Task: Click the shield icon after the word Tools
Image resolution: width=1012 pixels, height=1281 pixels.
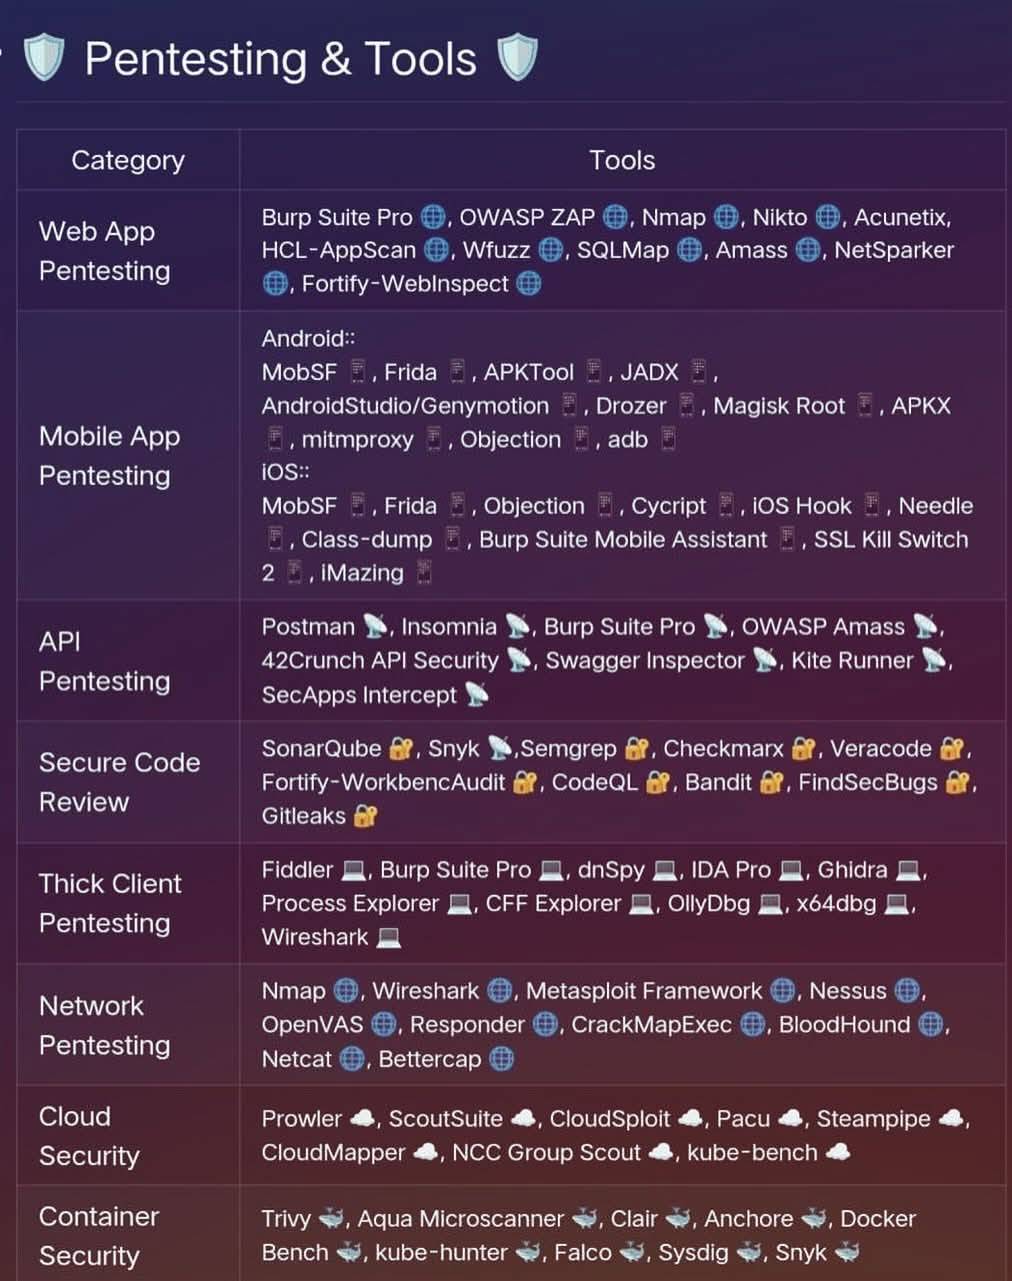Action: [x=517, y=58]
